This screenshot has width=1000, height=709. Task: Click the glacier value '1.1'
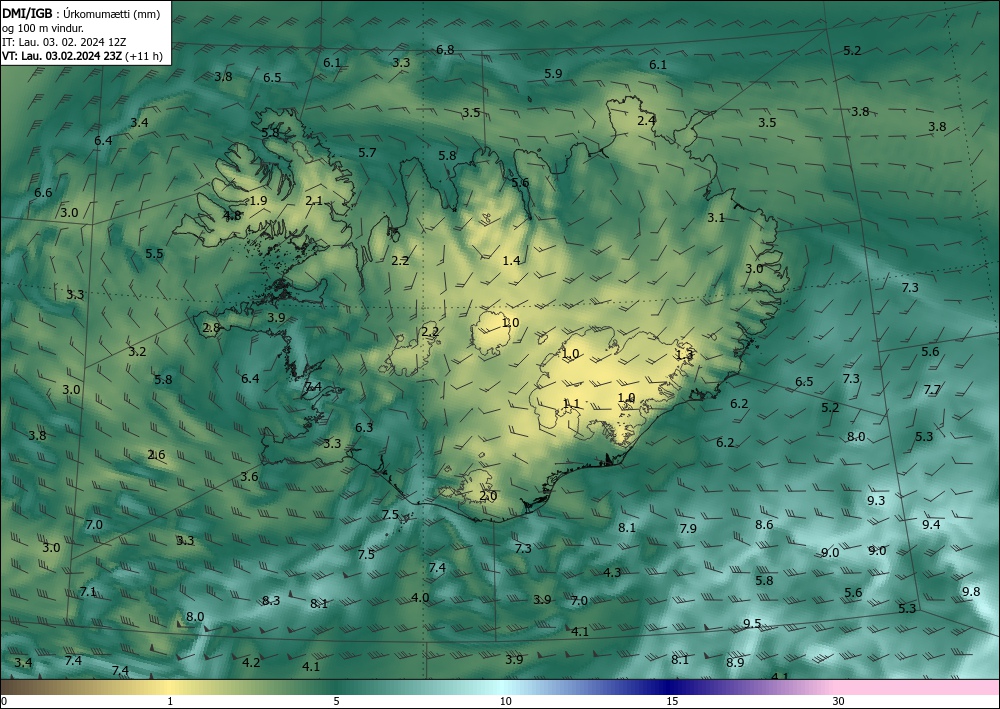pyautogui.click(x=571, y=403)
